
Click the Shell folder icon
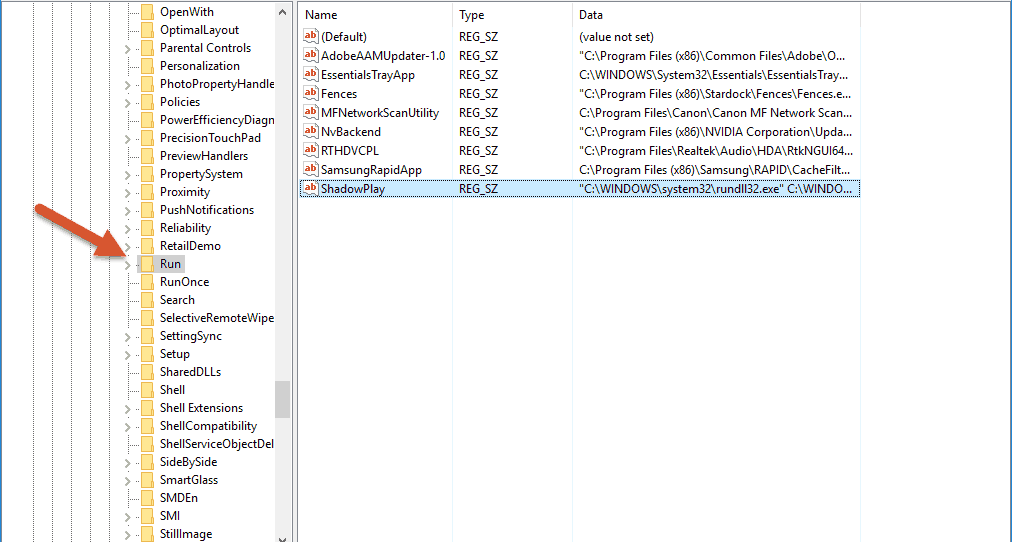click(147, 390)
